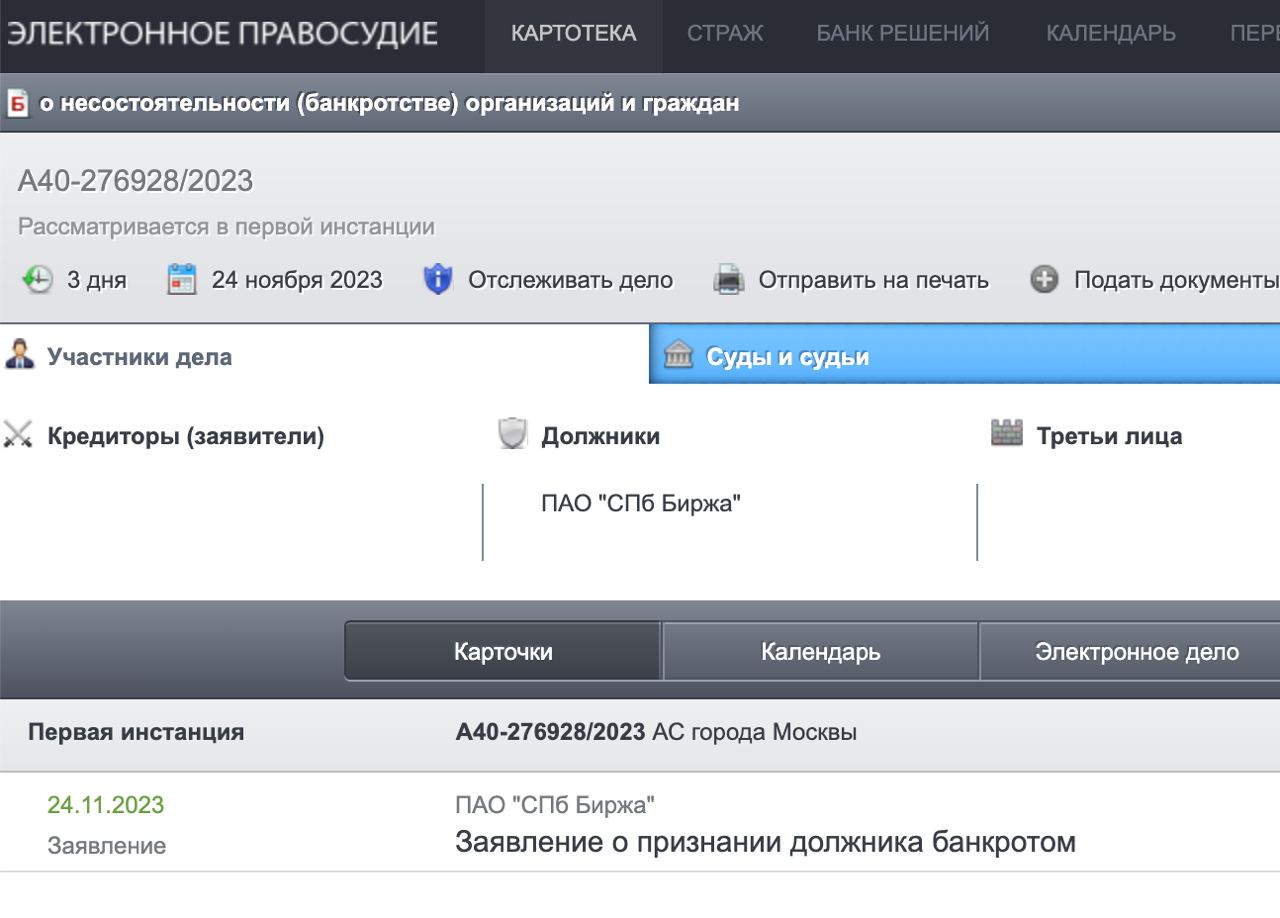Screen dimensions: 1280x918
Task: Open Заявление о признании должника банкротом
Action: point(765,842)
